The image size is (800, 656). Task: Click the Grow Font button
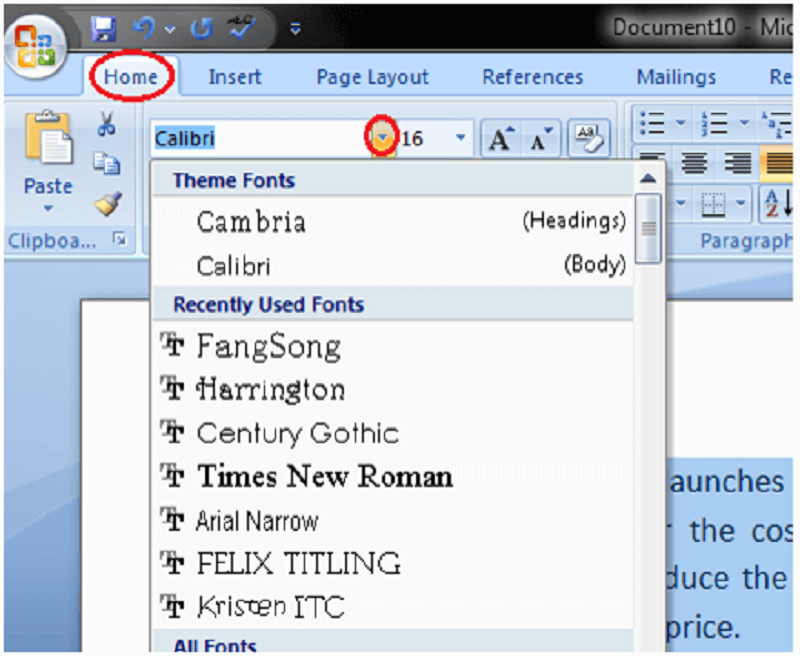coord(500,140)
